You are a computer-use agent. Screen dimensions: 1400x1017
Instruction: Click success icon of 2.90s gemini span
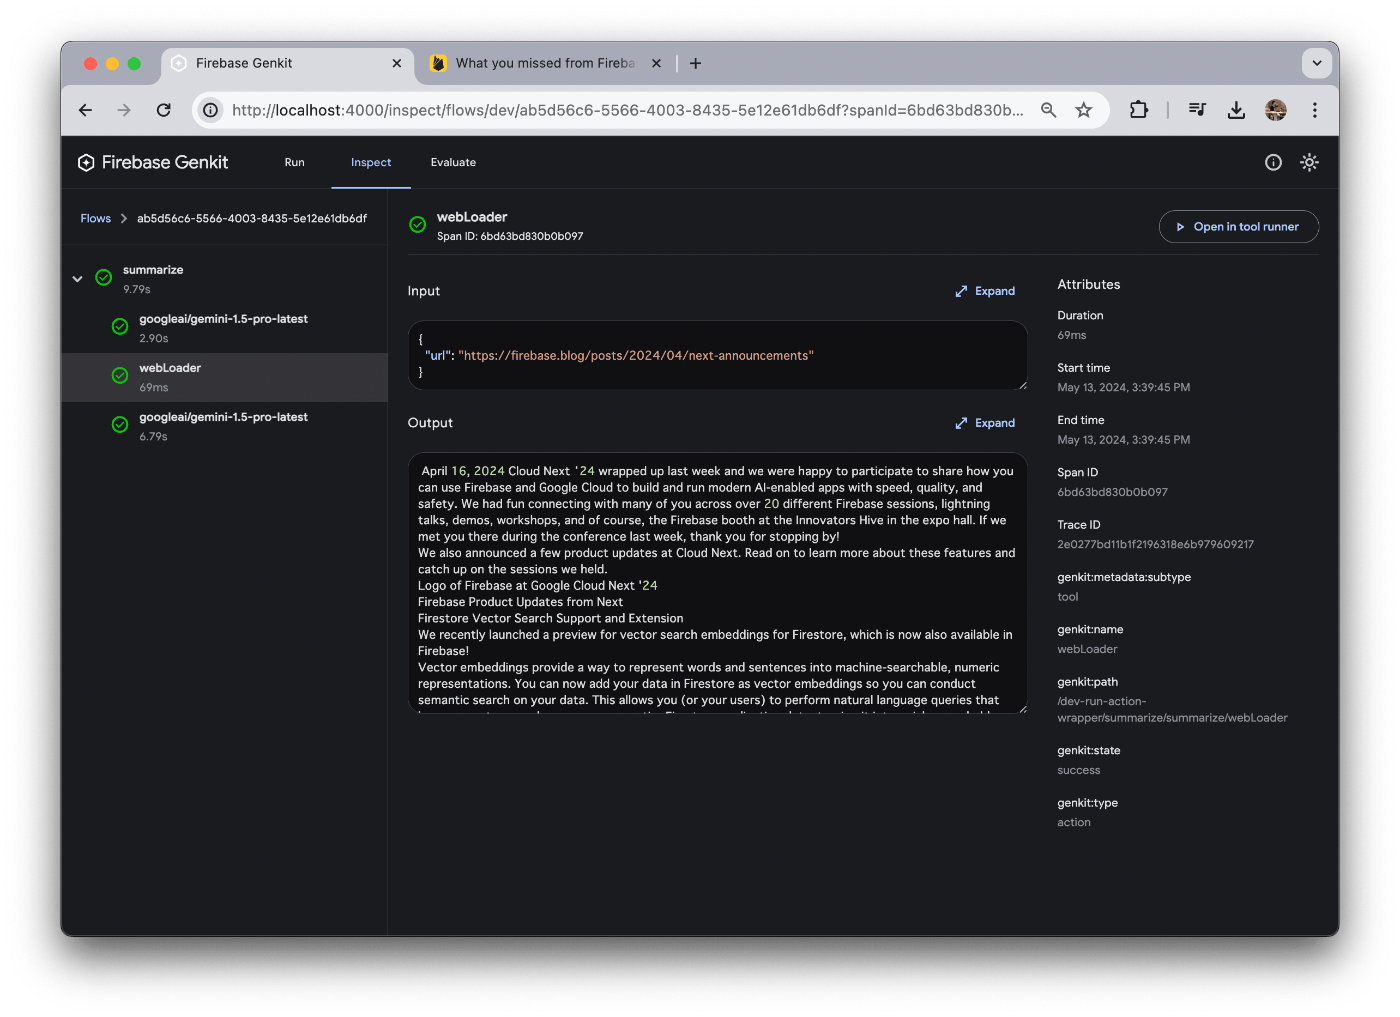pos(120,327)
